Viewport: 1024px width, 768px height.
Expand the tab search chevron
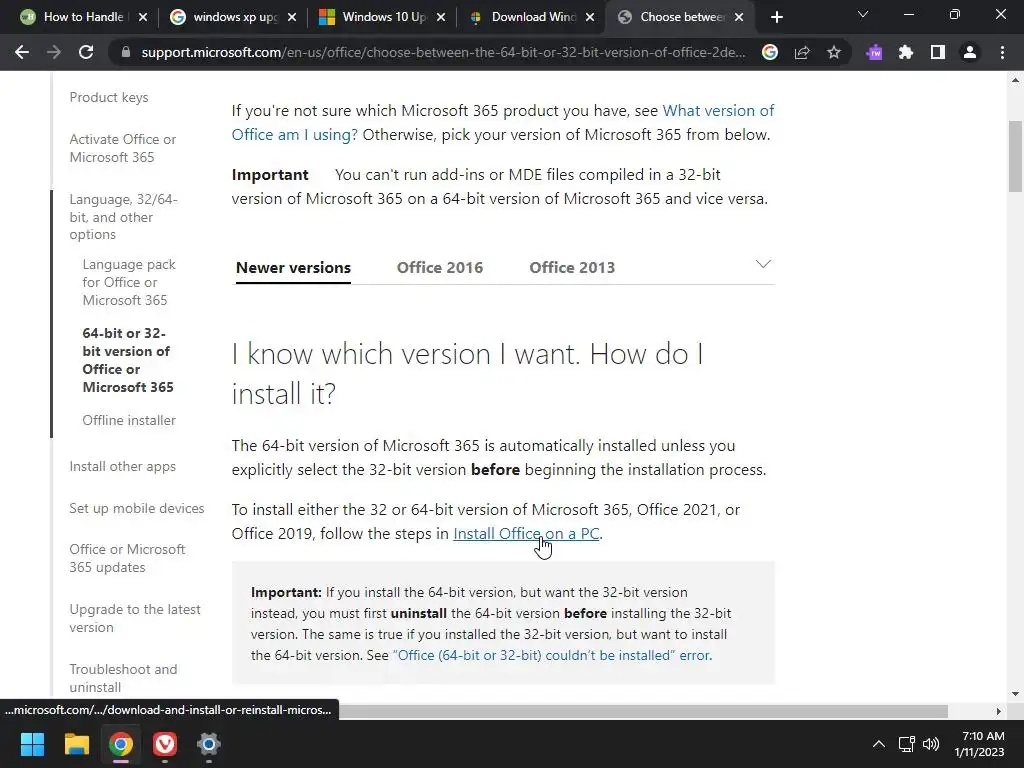(x=863, y=14)
